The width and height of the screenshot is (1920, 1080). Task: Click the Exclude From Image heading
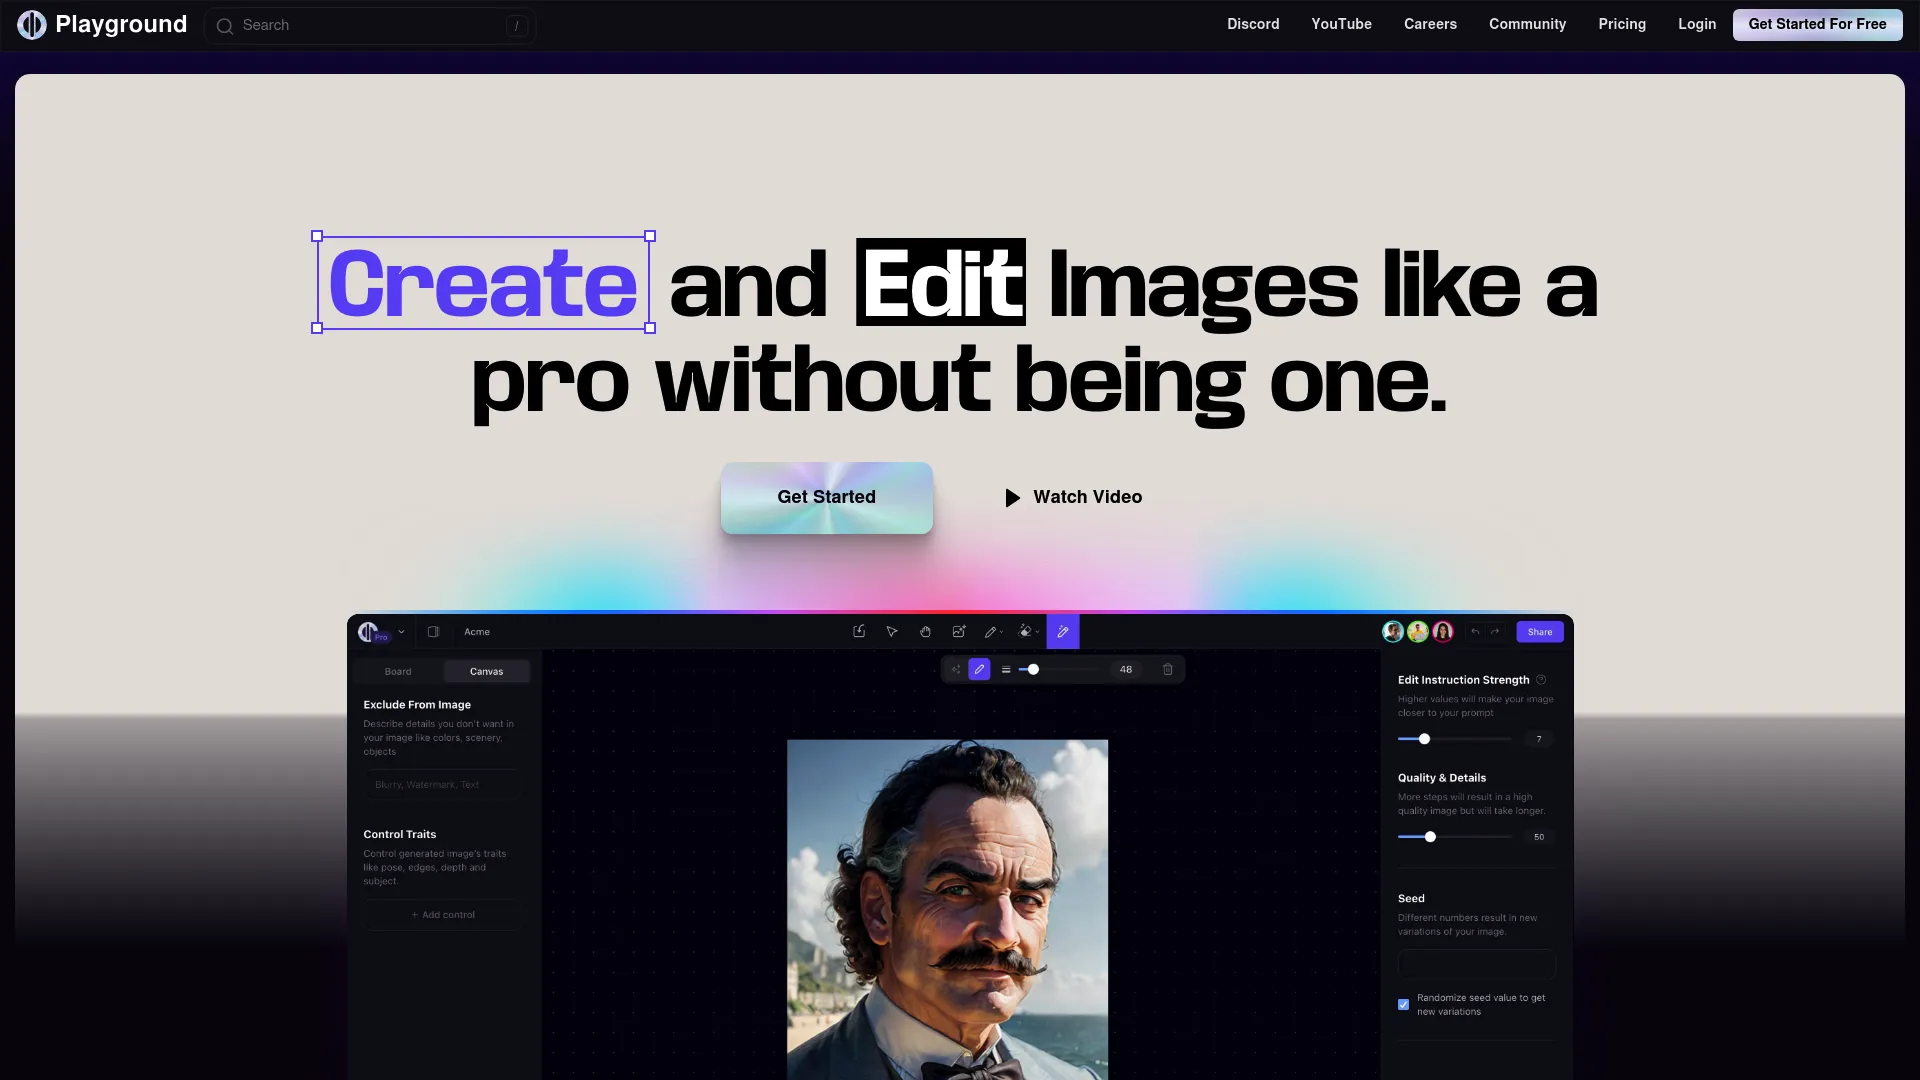(x=417, y=705)
